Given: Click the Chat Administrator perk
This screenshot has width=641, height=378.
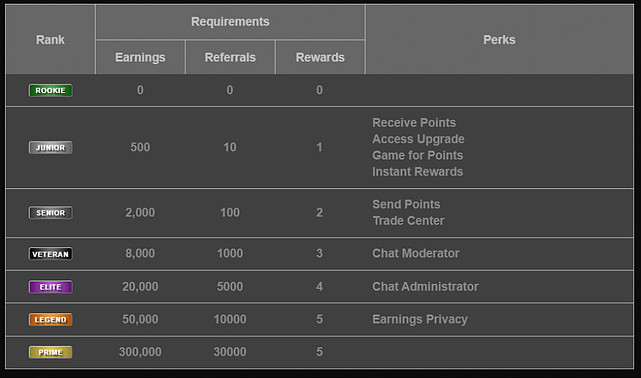Looking at the screenshot, I should pos(425,286).
